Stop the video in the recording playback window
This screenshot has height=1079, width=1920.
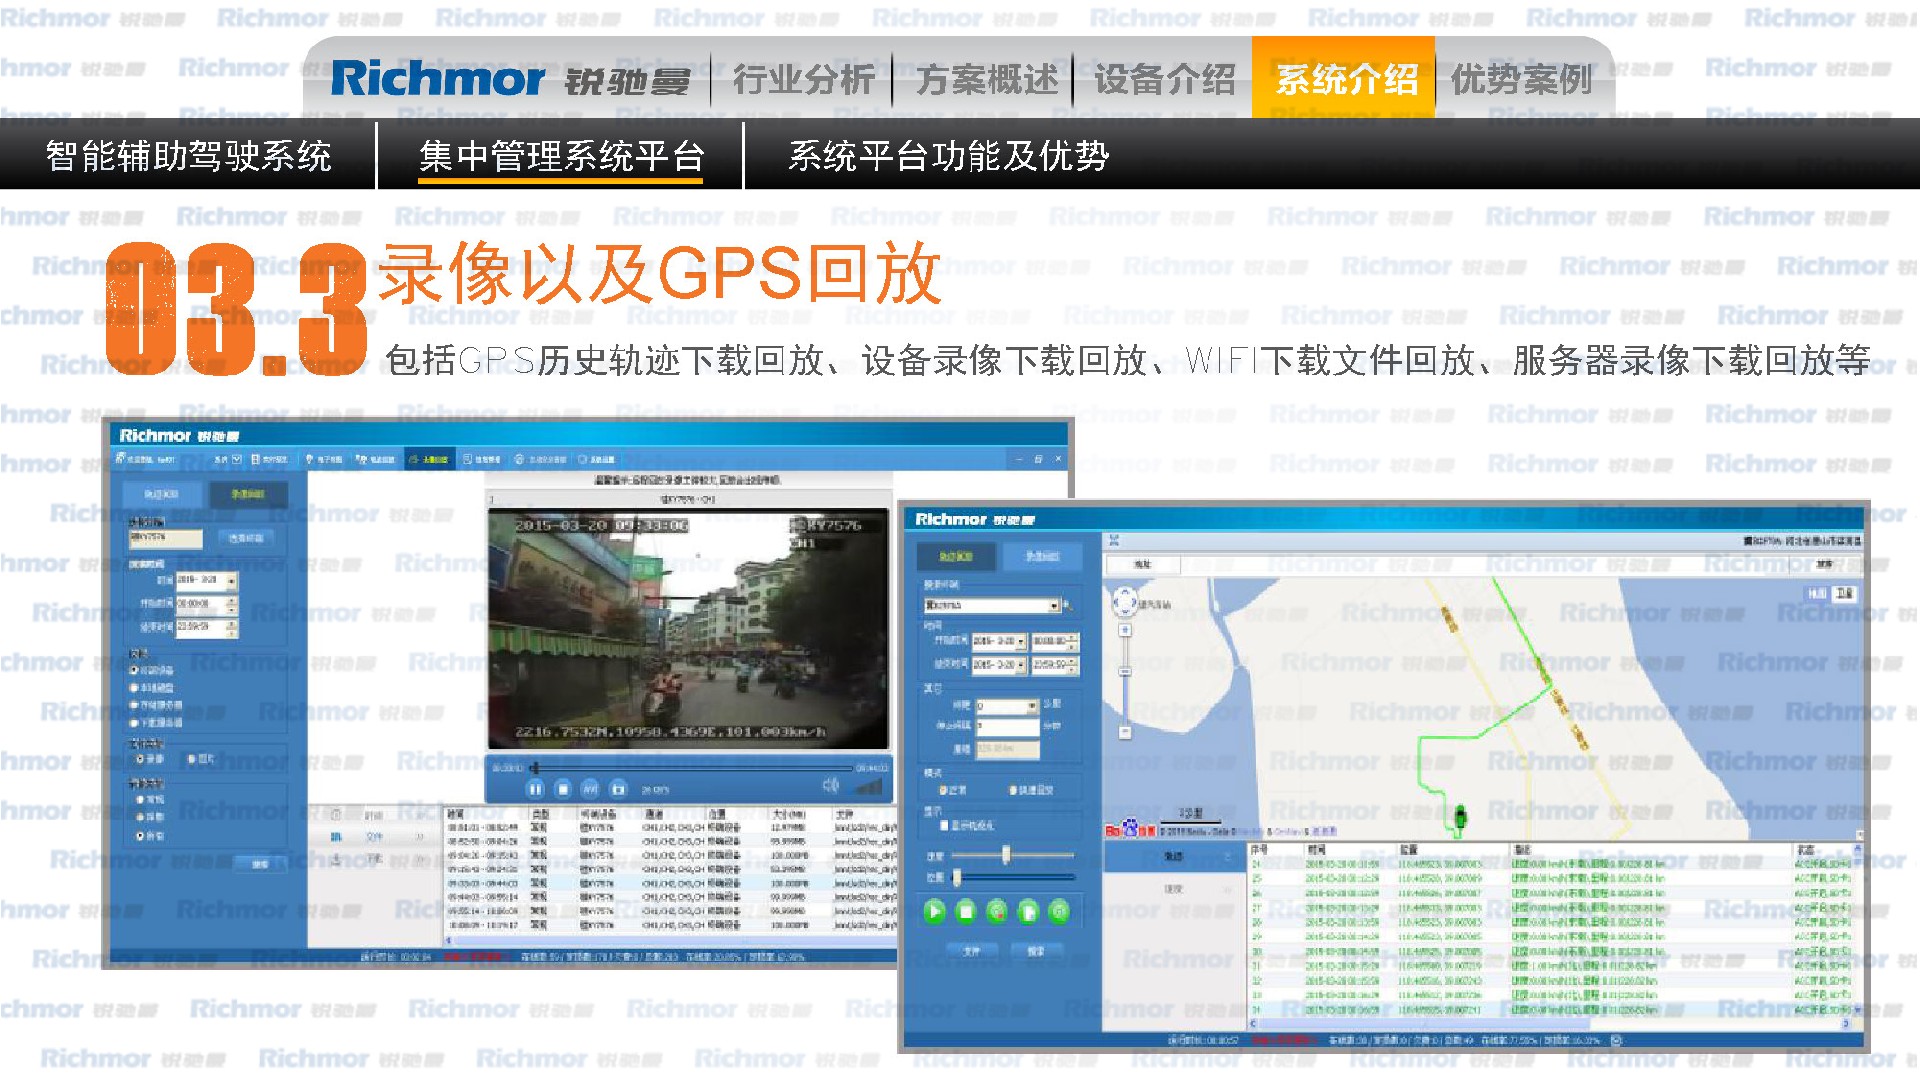(563, 789)
